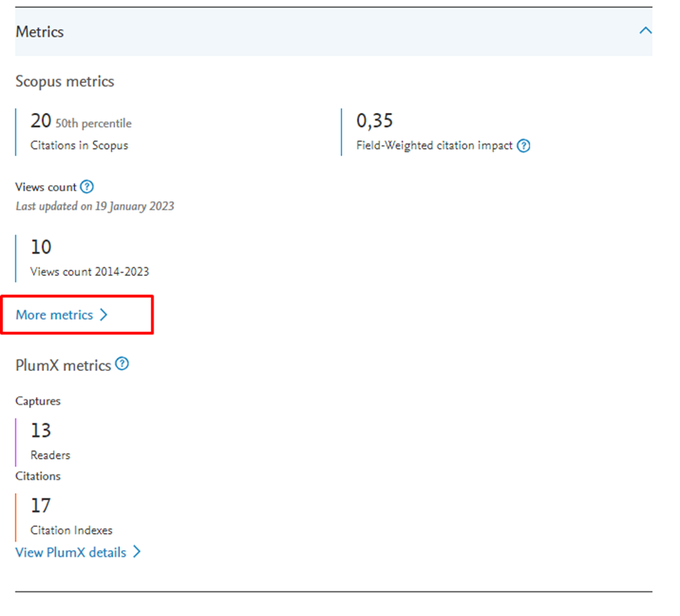Select the Readers label
The image size is (680, 616).
click(x=50, y=455)
